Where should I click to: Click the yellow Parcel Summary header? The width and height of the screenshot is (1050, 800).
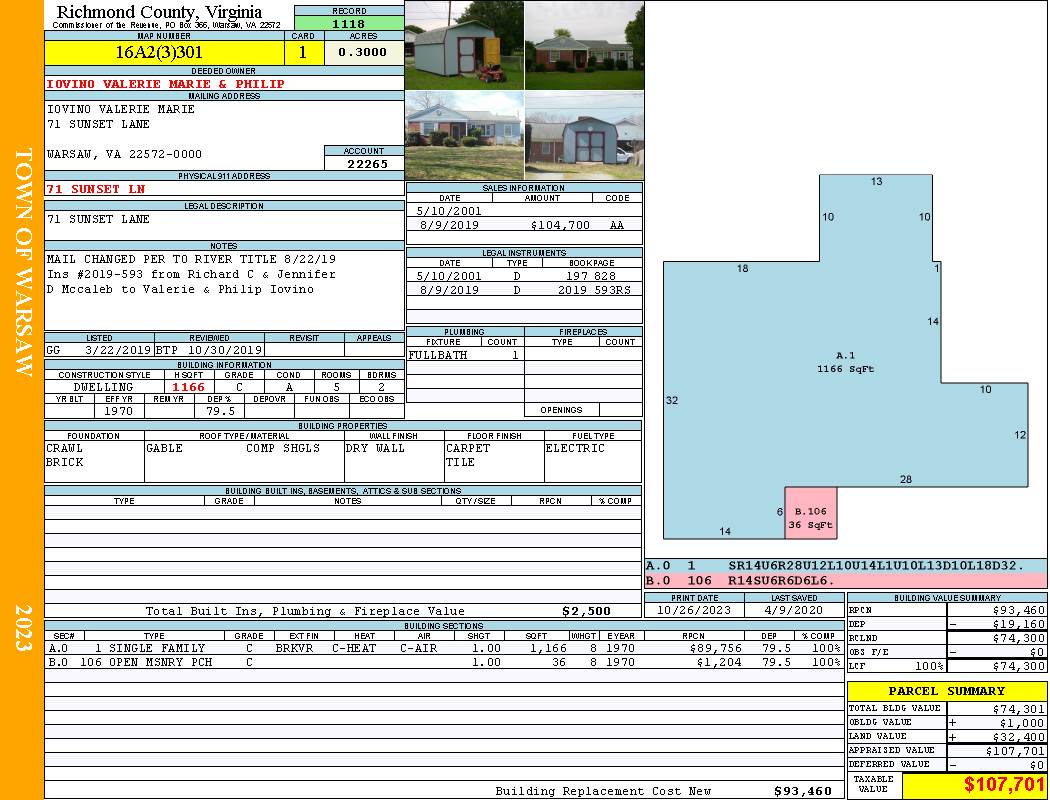[x=946, y=691]
